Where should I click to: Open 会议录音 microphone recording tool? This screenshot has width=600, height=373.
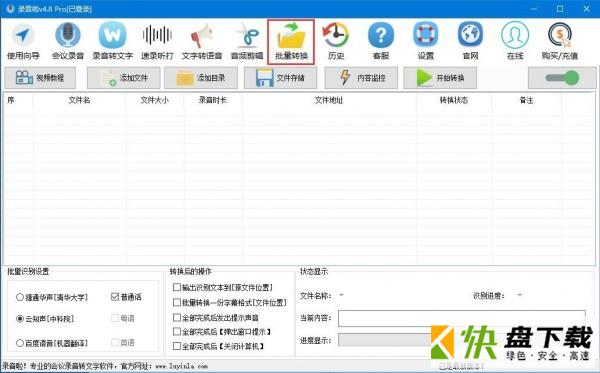coord(68,41)
